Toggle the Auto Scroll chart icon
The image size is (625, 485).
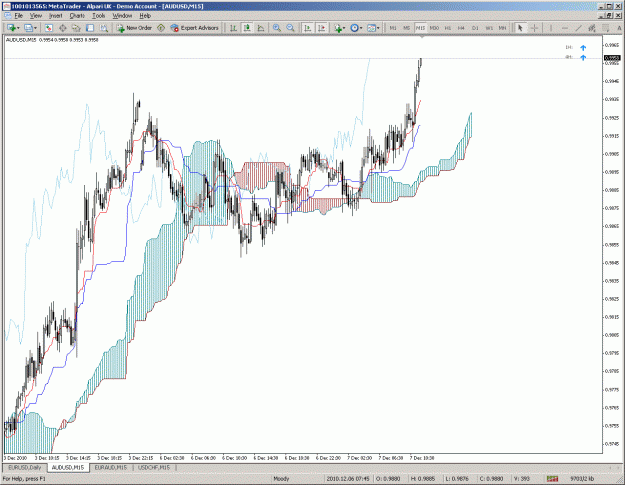[307, 28]
